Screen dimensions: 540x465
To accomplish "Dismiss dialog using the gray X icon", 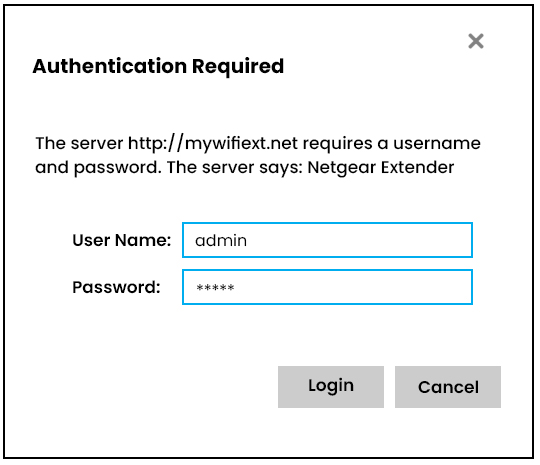I will tap(476, 41).
